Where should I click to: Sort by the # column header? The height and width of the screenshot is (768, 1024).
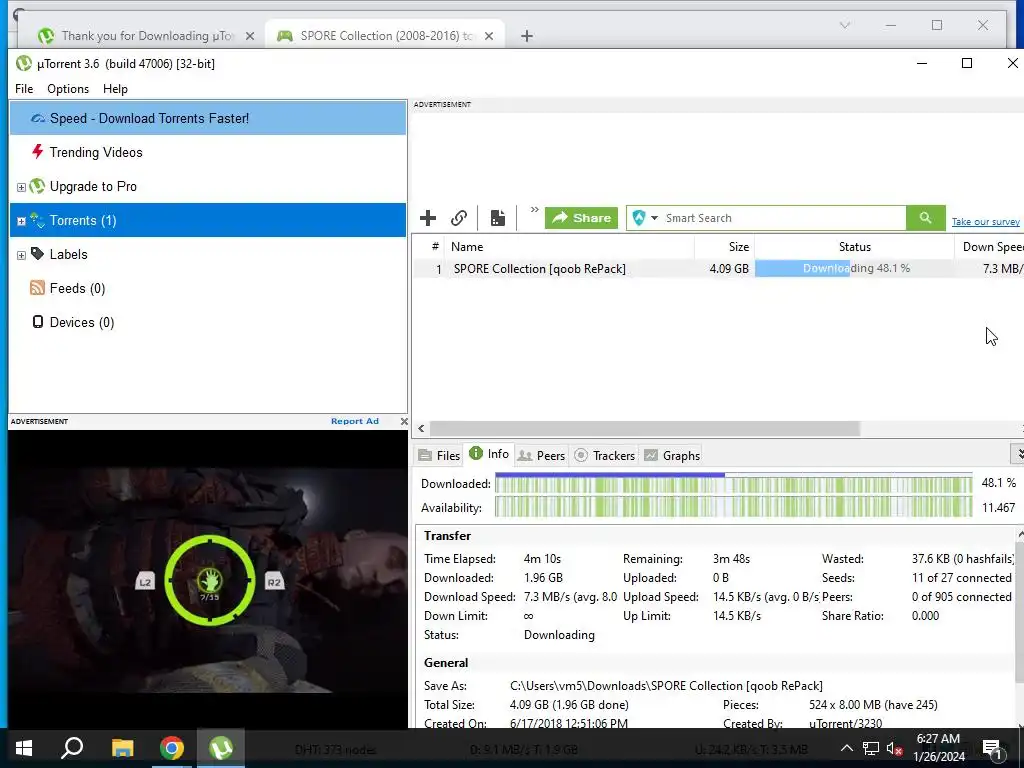pos(434,247)
